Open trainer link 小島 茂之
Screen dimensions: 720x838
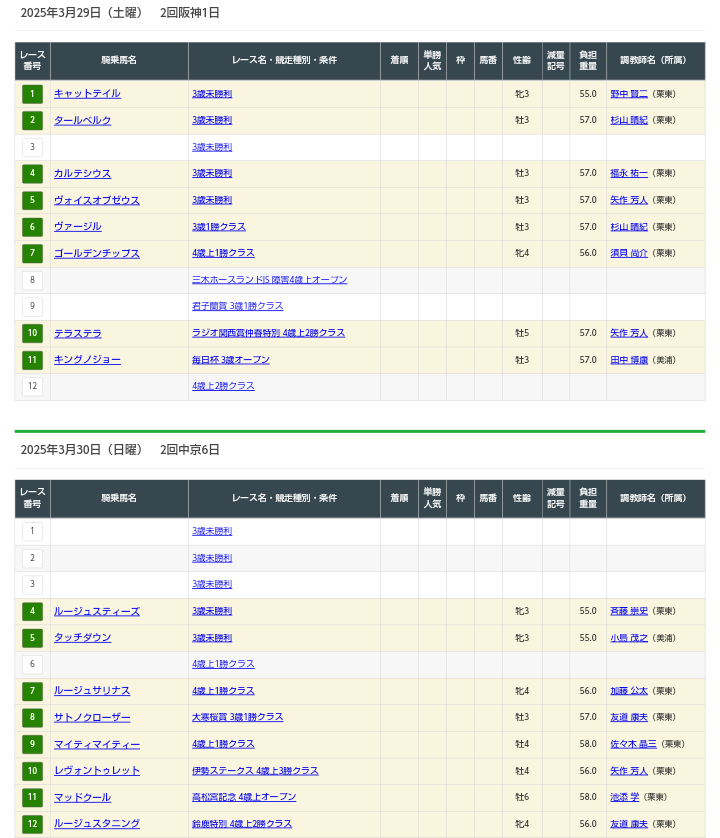pos(629,638)
